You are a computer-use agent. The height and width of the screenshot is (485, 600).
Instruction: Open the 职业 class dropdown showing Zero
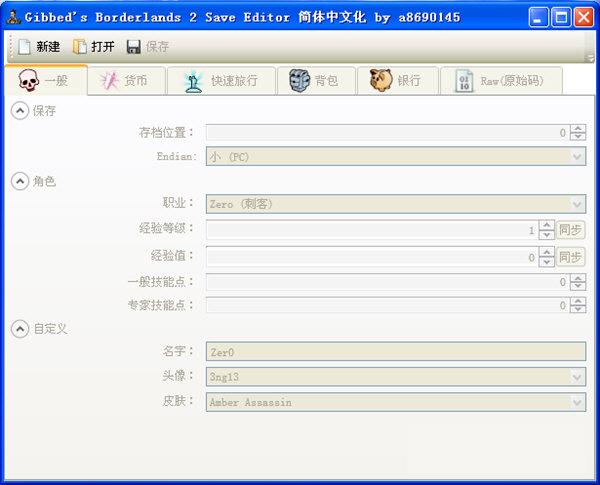pos(577,204)
